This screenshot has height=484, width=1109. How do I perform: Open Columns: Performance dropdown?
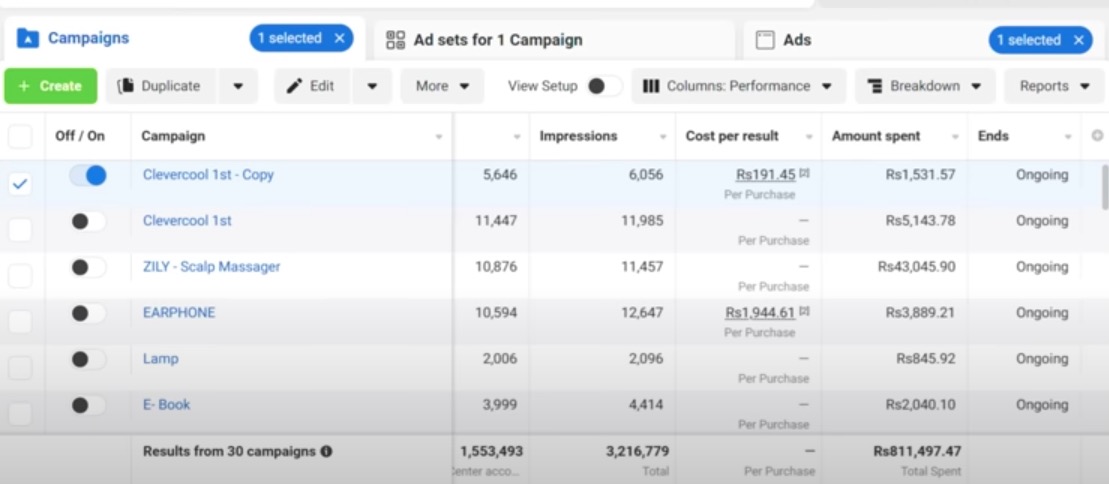click(739, 86)
